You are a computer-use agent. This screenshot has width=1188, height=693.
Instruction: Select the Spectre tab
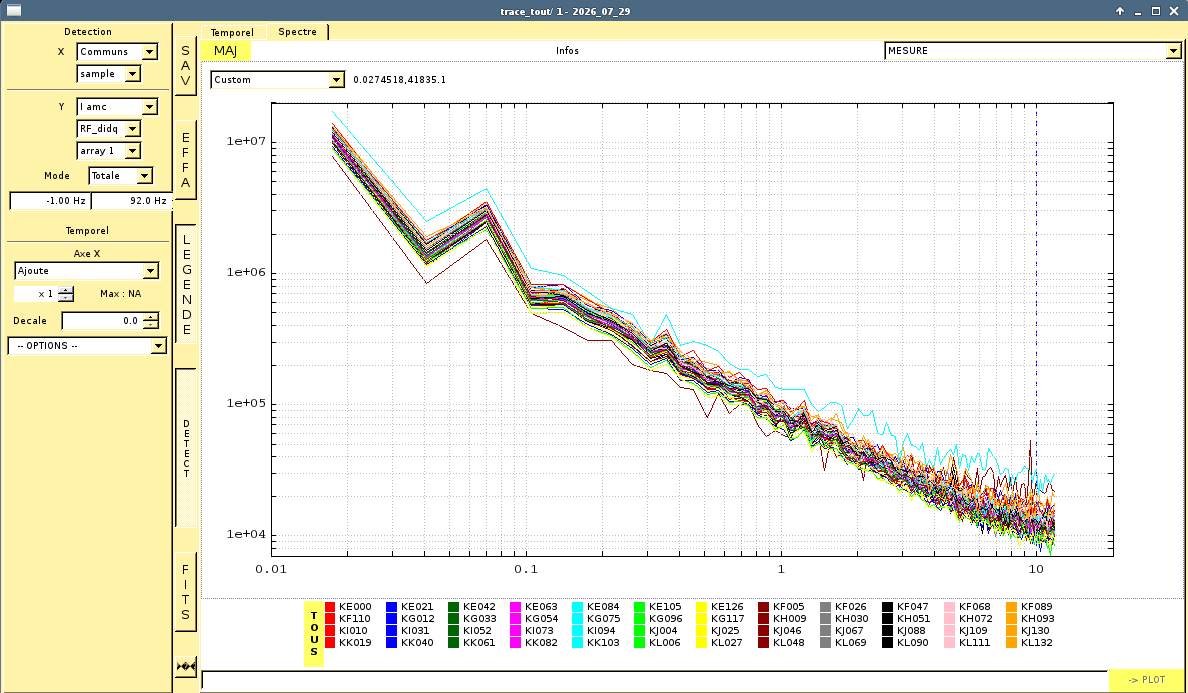(297, 32)
